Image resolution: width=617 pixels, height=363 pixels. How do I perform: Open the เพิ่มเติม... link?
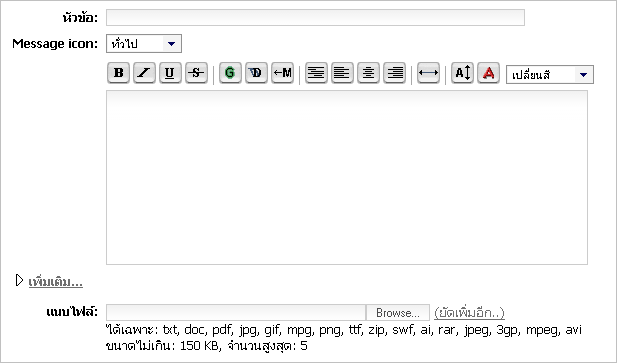tap(55, 282)
